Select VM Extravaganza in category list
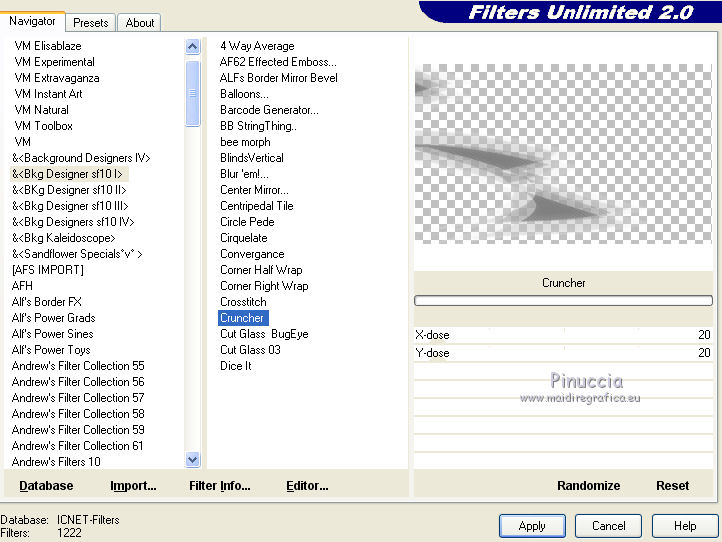 point(57,78)
